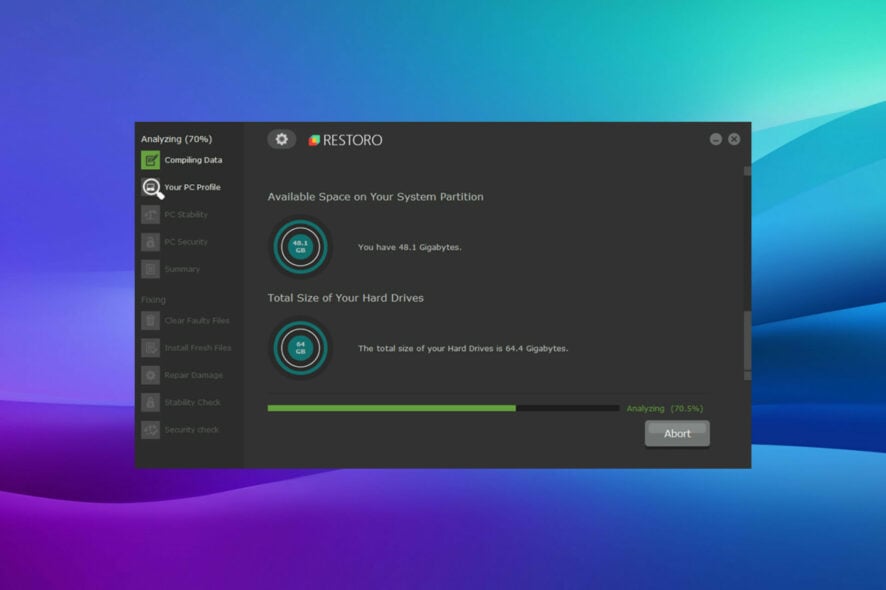Select Security check in the Fixing list

pos(191,430)
